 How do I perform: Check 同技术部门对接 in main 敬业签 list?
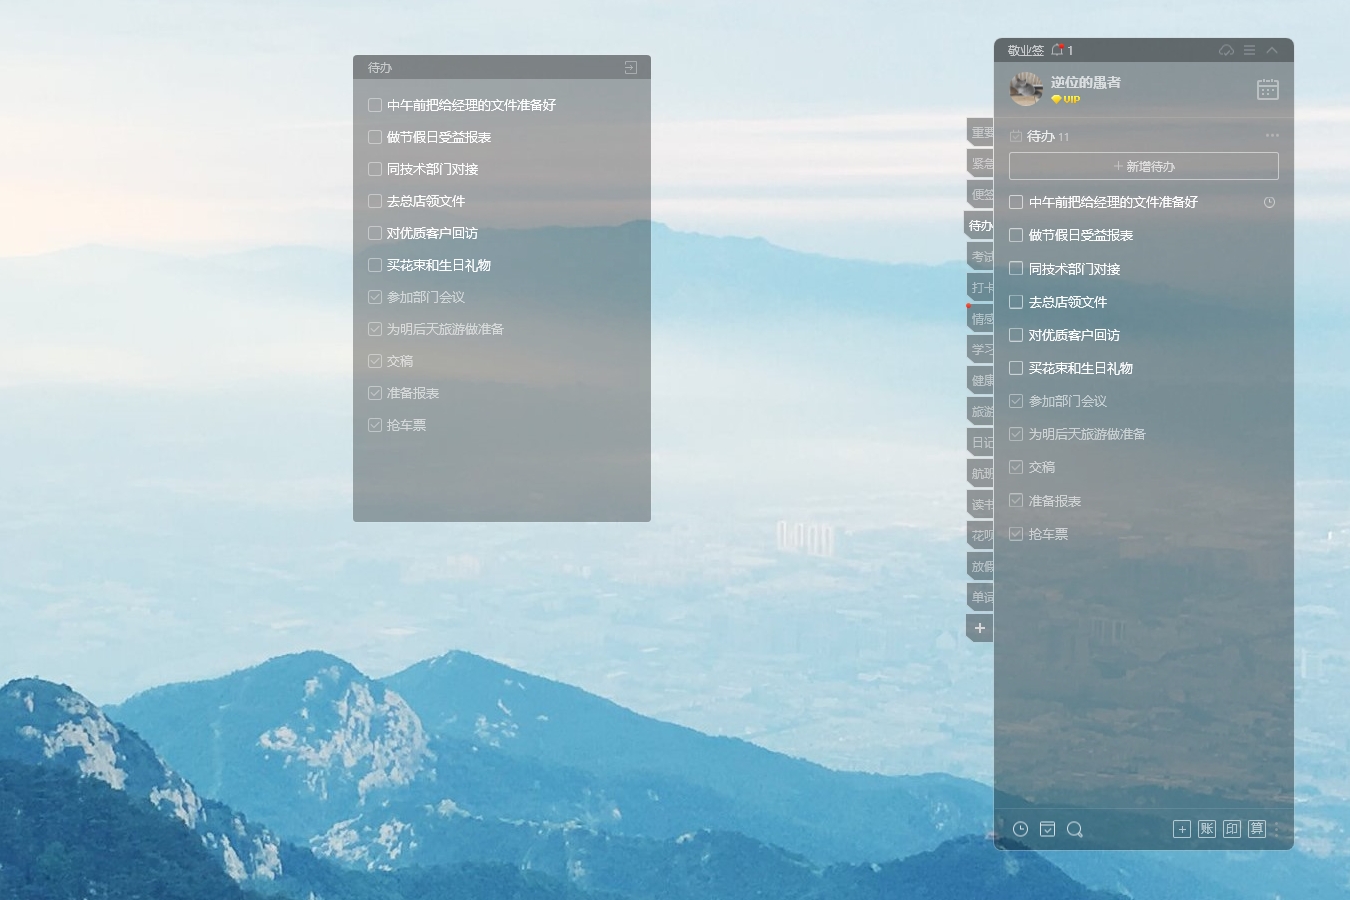(x=1016, y=268)
